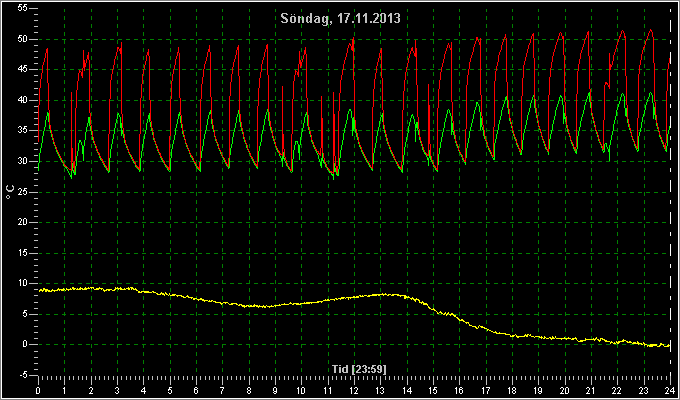Click the °C y-axis unit label
680x400 pixels.
[x=10, y=192]
